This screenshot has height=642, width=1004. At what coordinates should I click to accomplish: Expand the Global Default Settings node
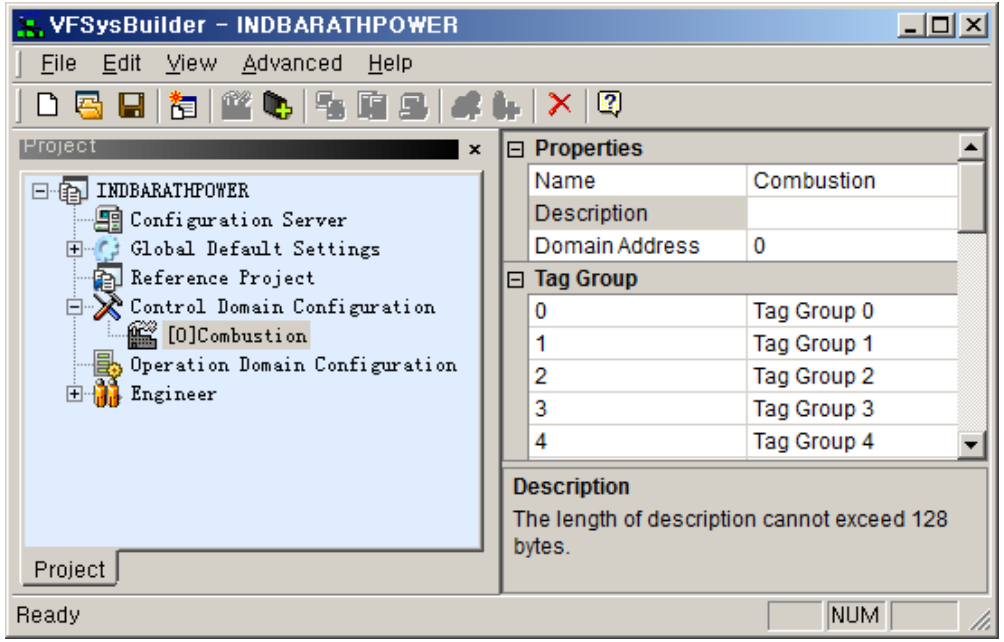click(x=74, y=249)
